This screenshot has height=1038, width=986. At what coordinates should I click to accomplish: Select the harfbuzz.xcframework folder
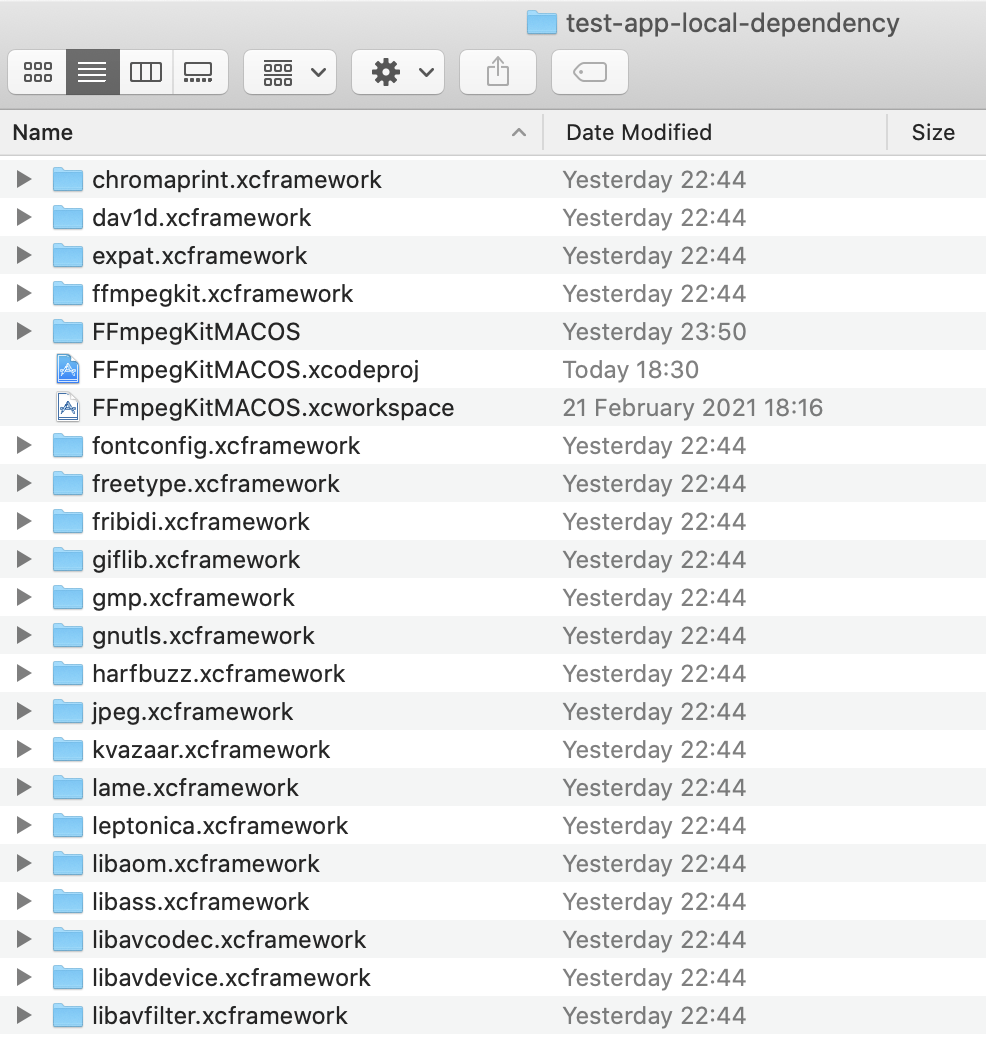coord(218,674)
